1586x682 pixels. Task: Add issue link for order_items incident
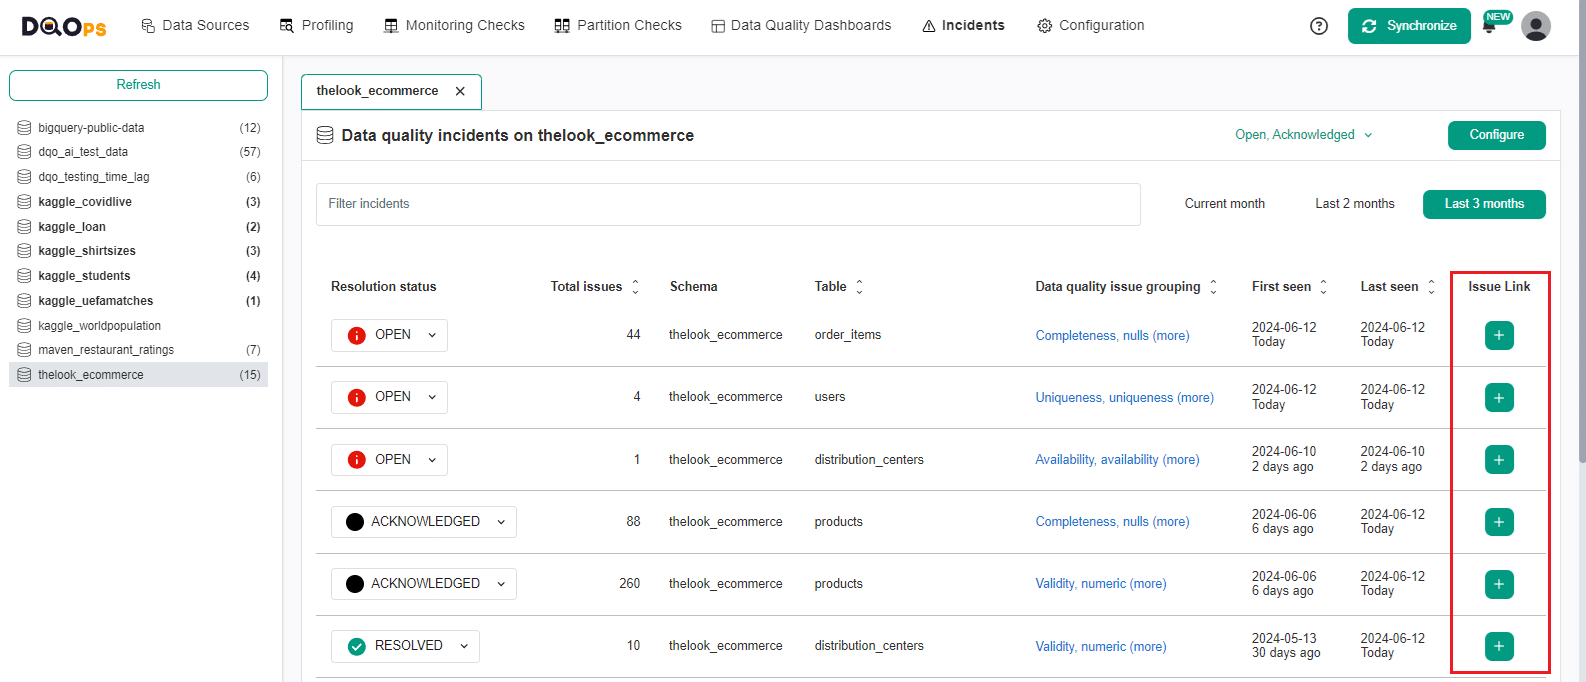click(x=1499, y=335)
